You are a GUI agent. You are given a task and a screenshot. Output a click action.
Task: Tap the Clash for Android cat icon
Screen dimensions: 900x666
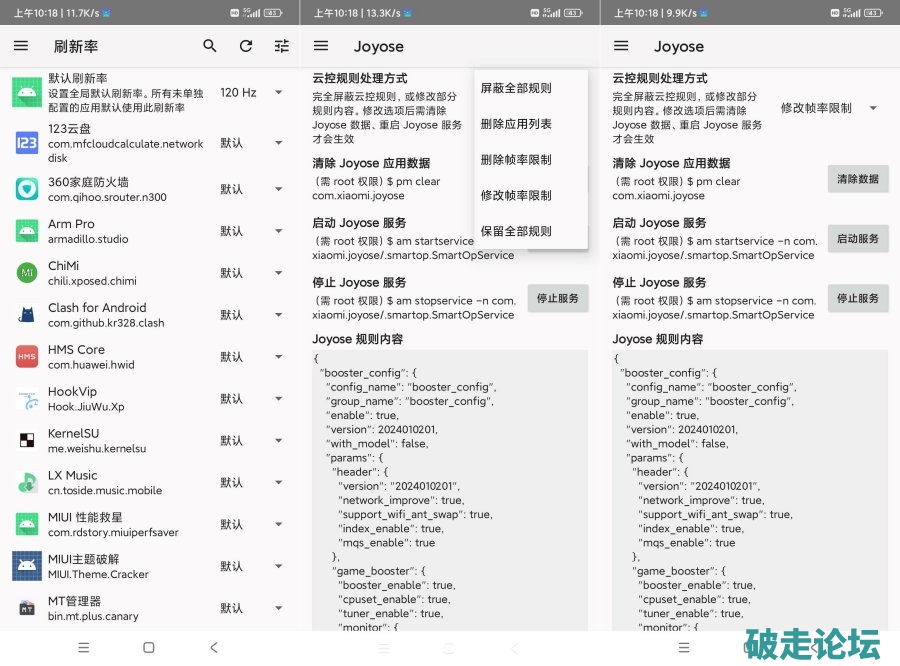(x=27, y=315)
